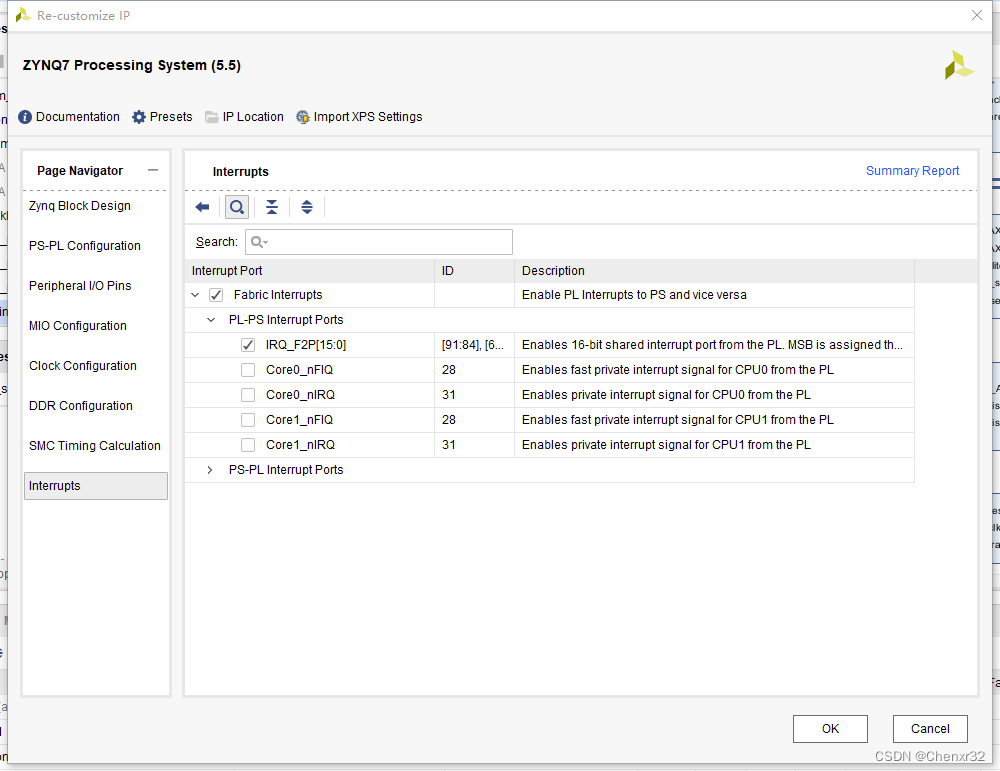Image resolution: width=1000 pixels, height=771 pixels.
Task: Enable the Core1_nIRQ checkbox
Action: pyautogui.click(x=248, y=444)
